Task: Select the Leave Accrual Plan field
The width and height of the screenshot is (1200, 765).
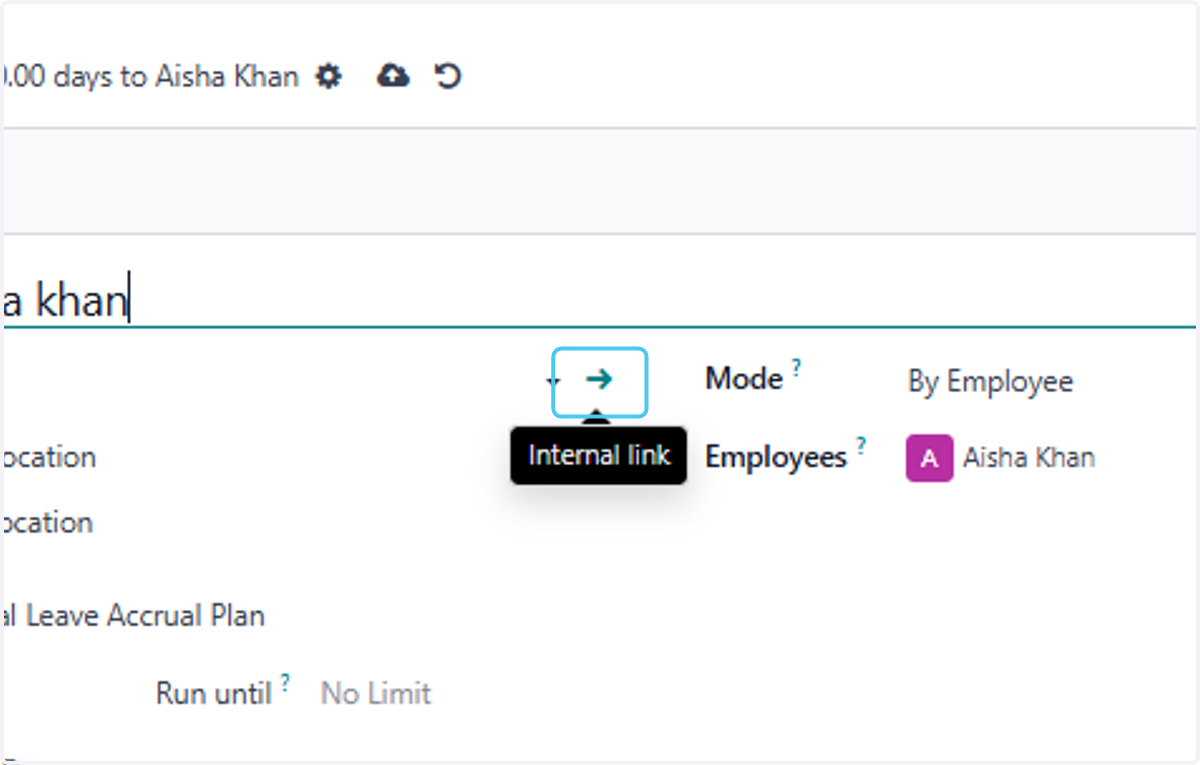Action: click(x=135, y=616)
